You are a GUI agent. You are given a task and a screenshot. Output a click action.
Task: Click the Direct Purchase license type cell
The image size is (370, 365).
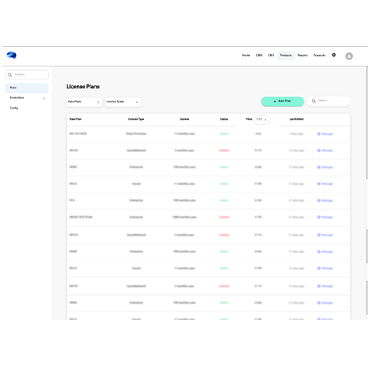[x=136, y=134]
